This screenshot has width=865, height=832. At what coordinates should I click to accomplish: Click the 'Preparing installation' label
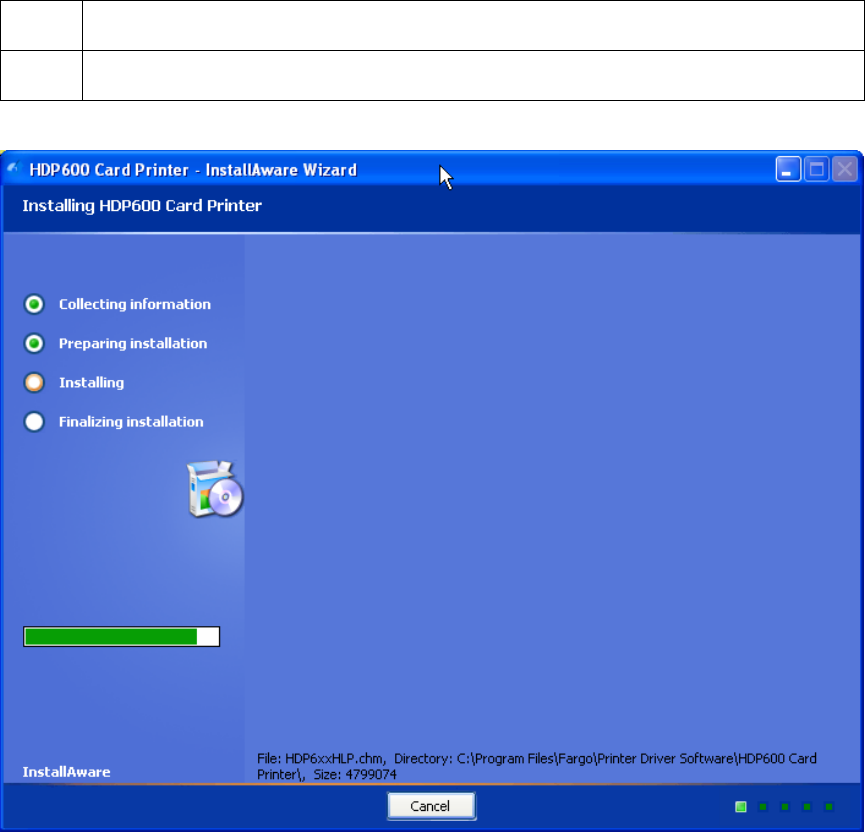[133, 343]
